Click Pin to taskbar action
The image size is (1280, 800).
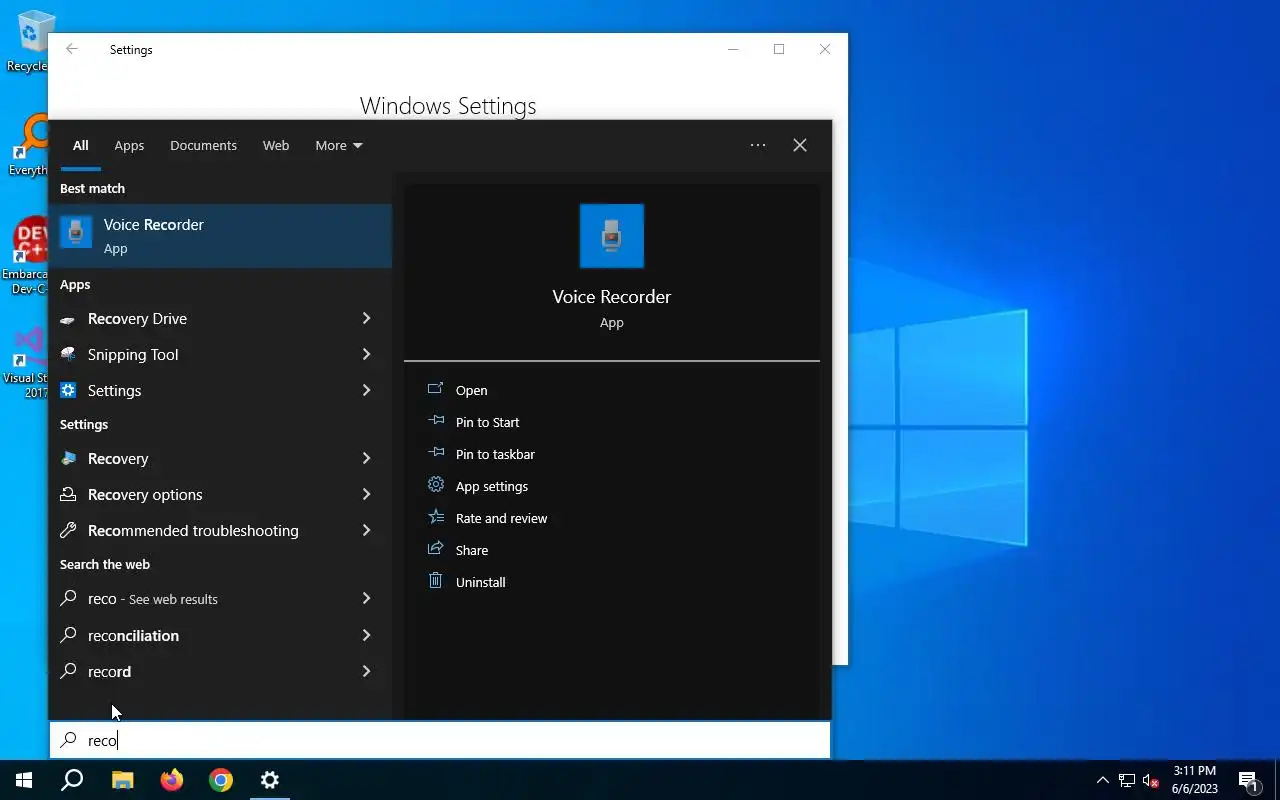click(x=495, y=454)
